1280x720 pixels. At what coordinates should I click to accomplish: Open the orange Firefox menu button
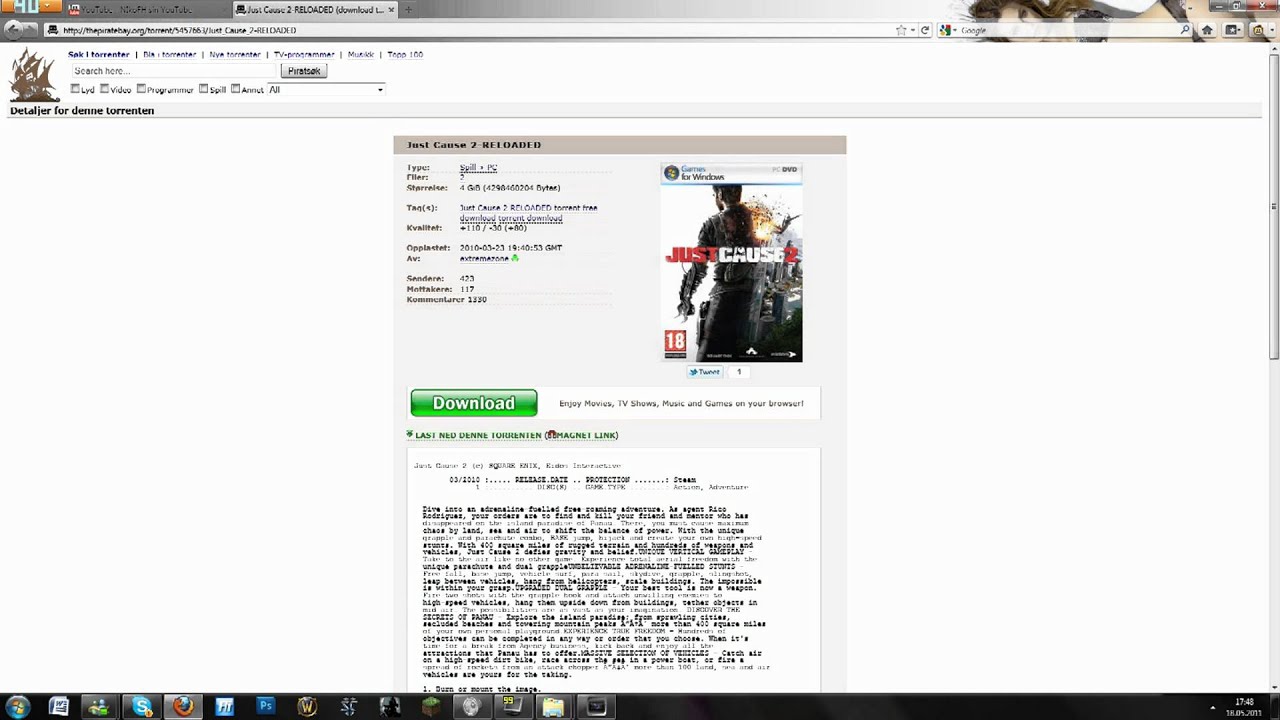[x=32, y=8]
